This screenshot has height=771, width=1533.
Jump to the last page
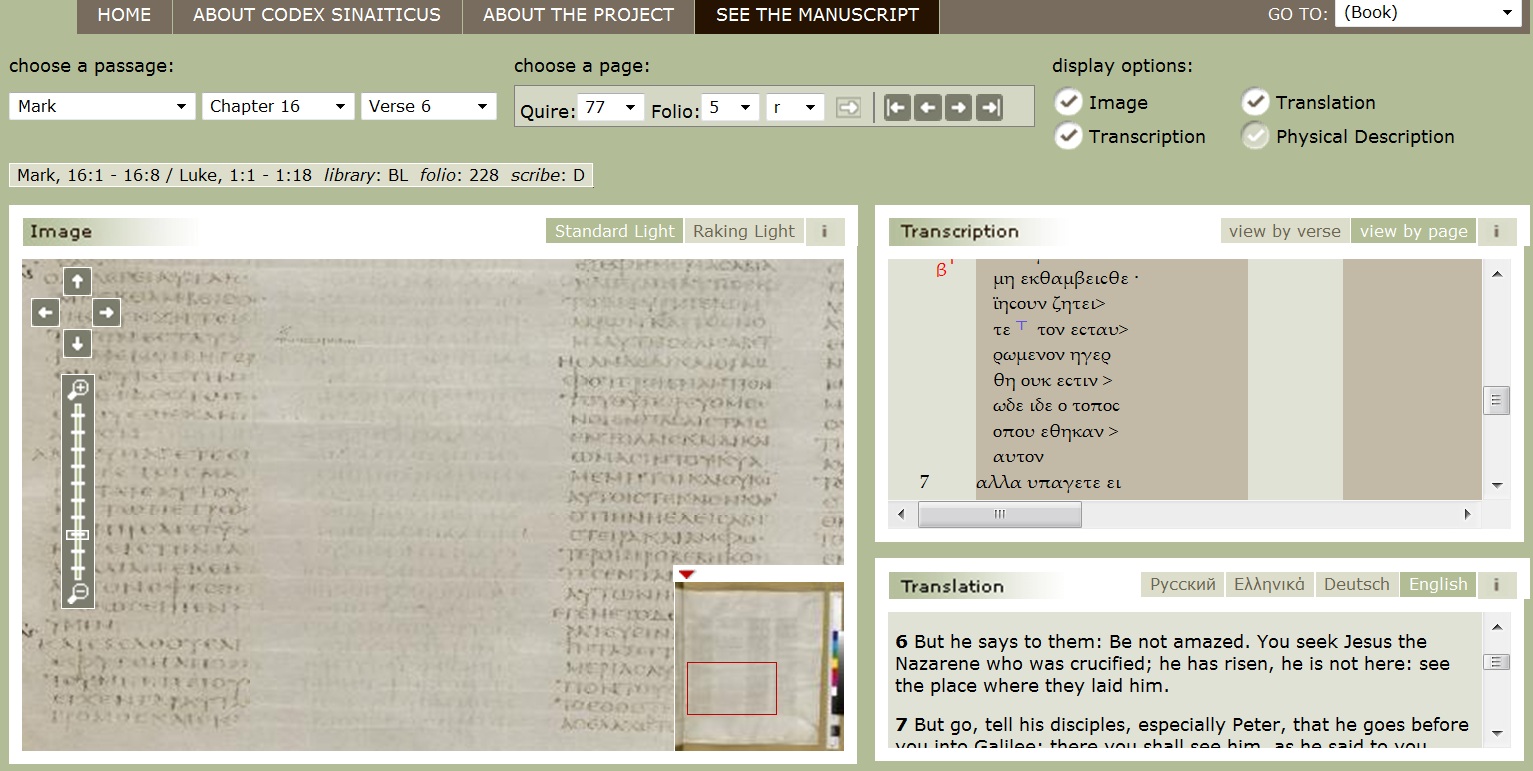989,107
